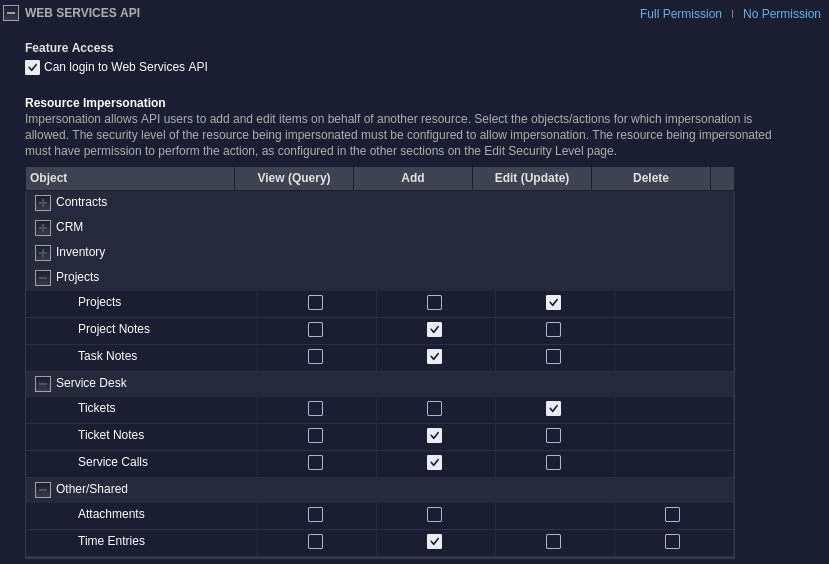The height and width of the screenshot is (564, 829).
Task: Check View (Query) for Attachments
Action: 315,514
